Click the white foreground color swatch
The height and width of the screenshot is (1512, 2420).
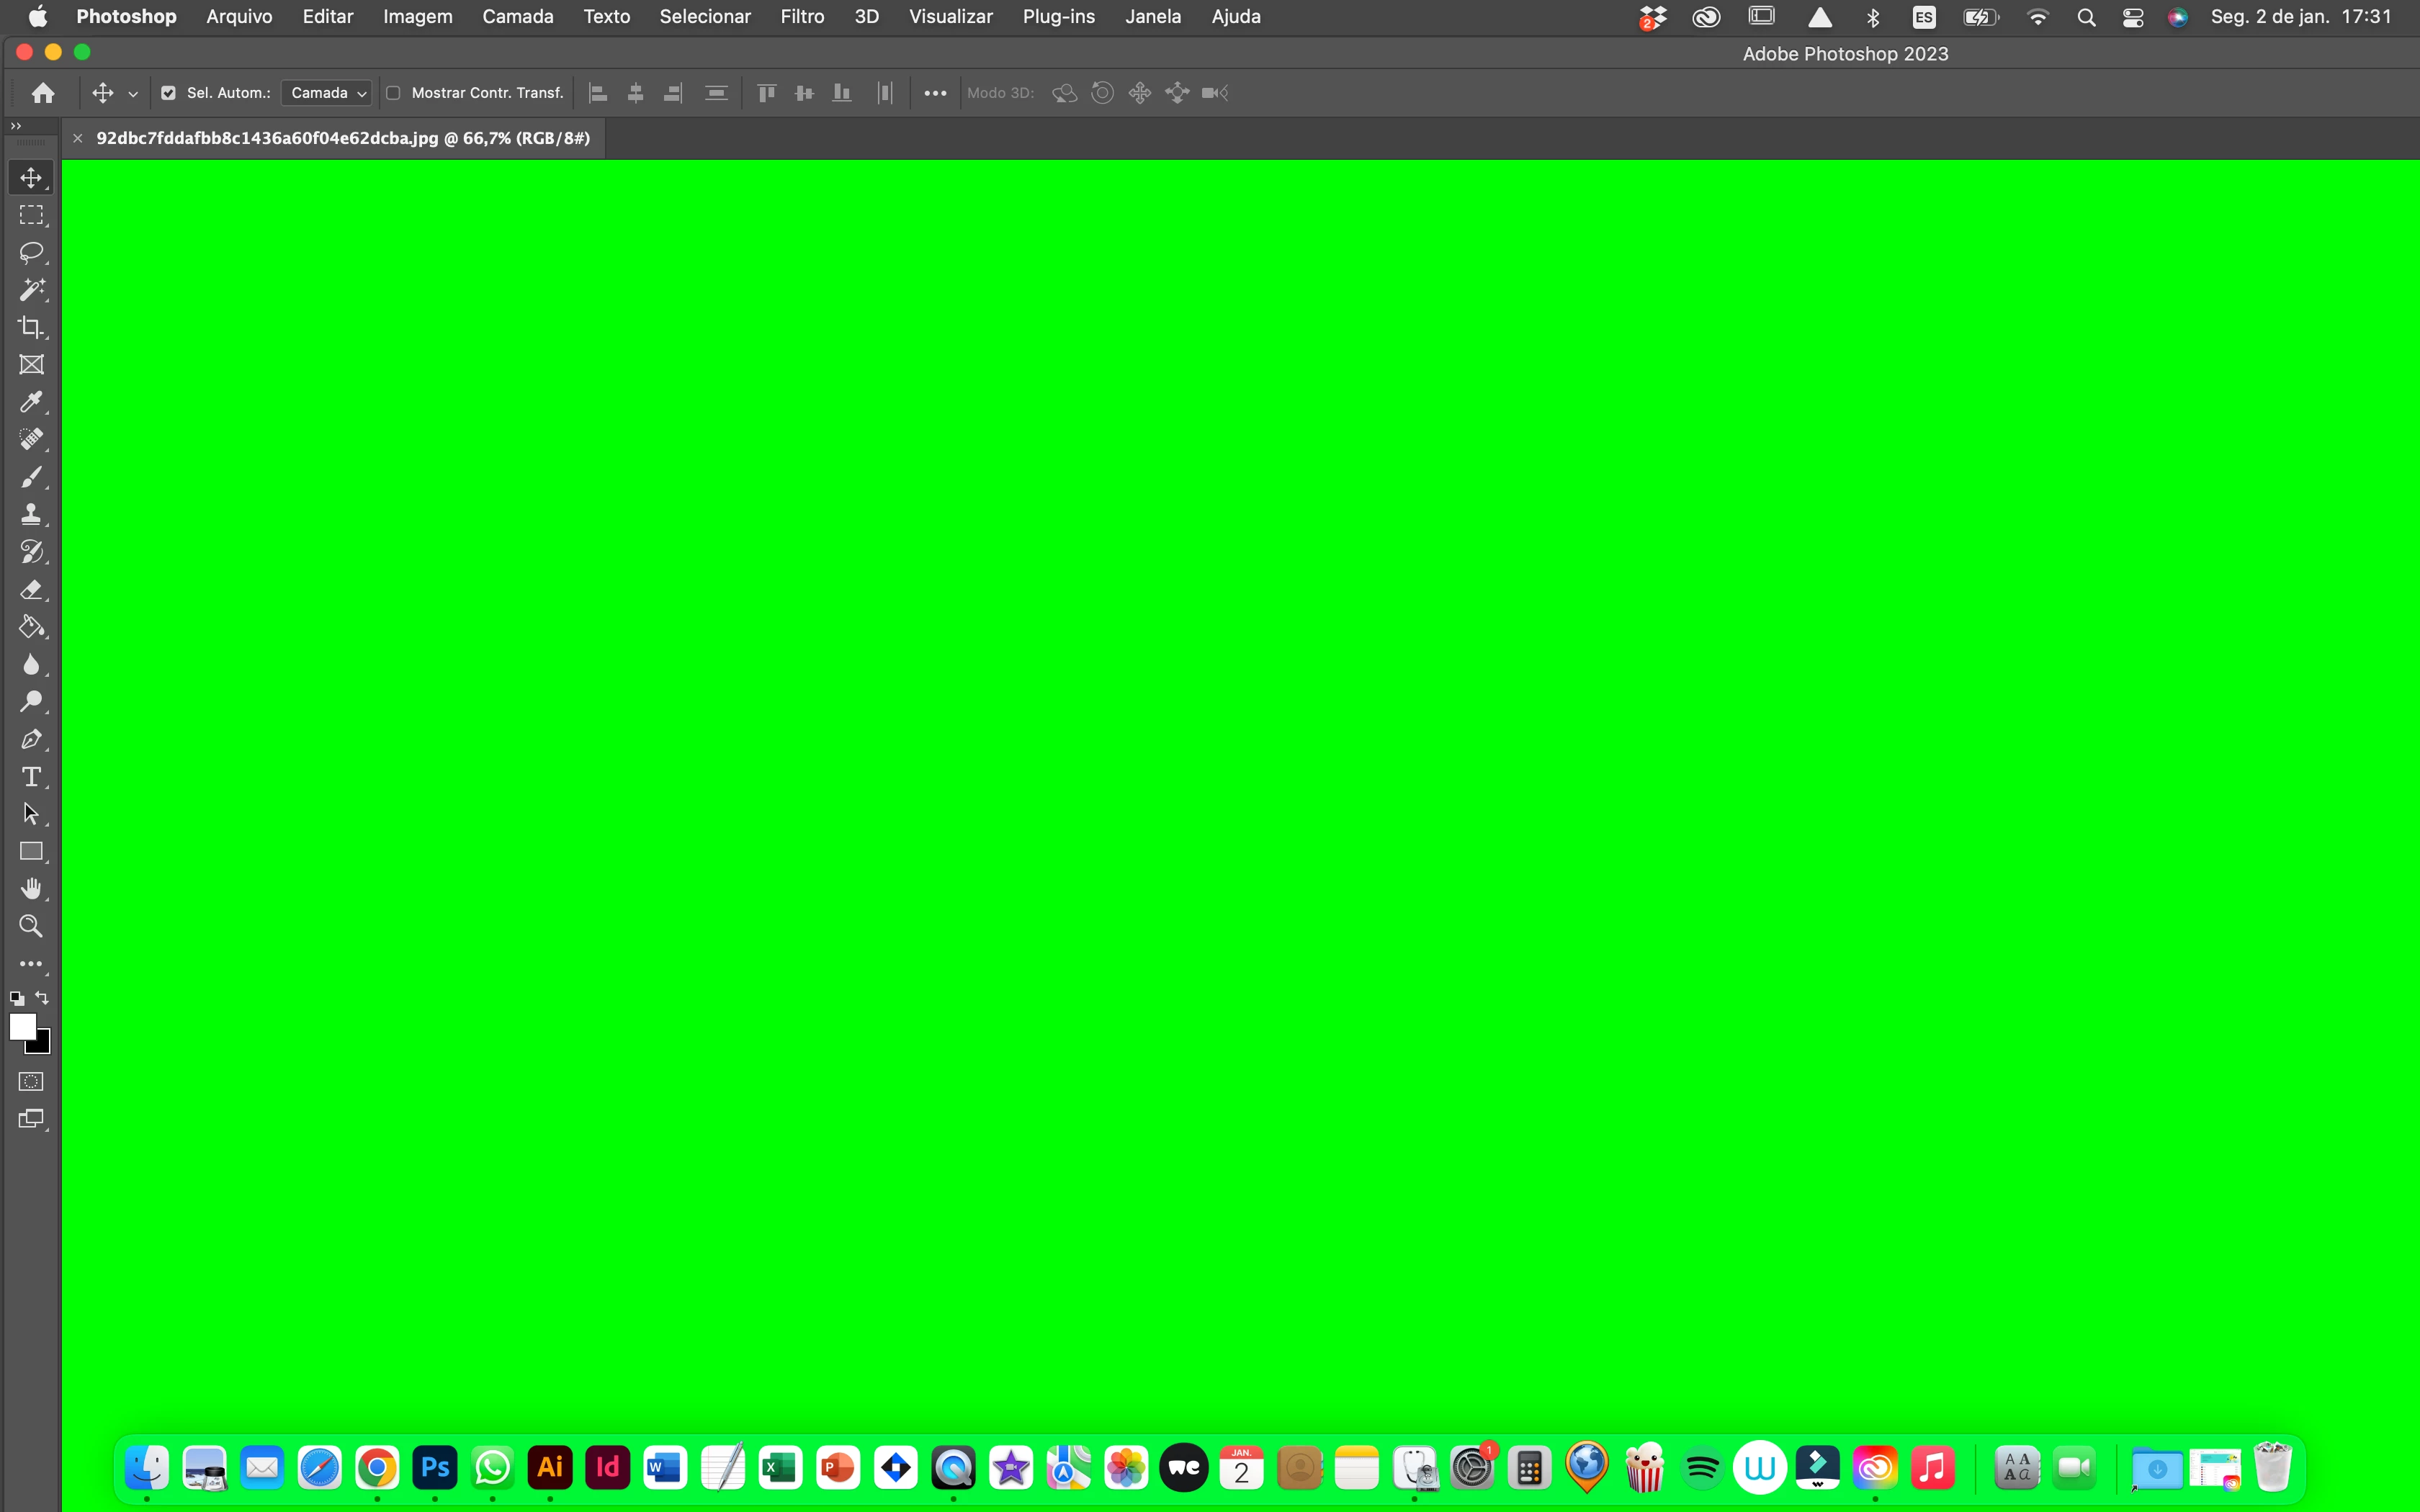tap(21, 1026)
